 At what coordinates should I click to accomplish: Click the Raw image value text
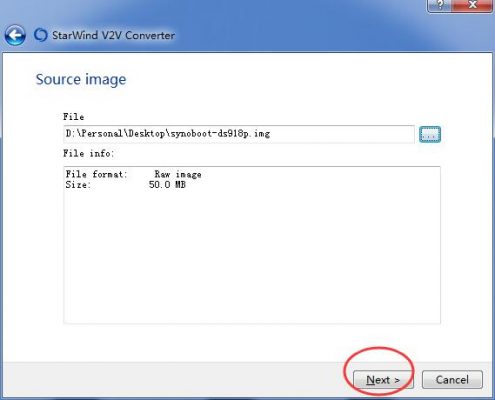[x=178, y=174]
